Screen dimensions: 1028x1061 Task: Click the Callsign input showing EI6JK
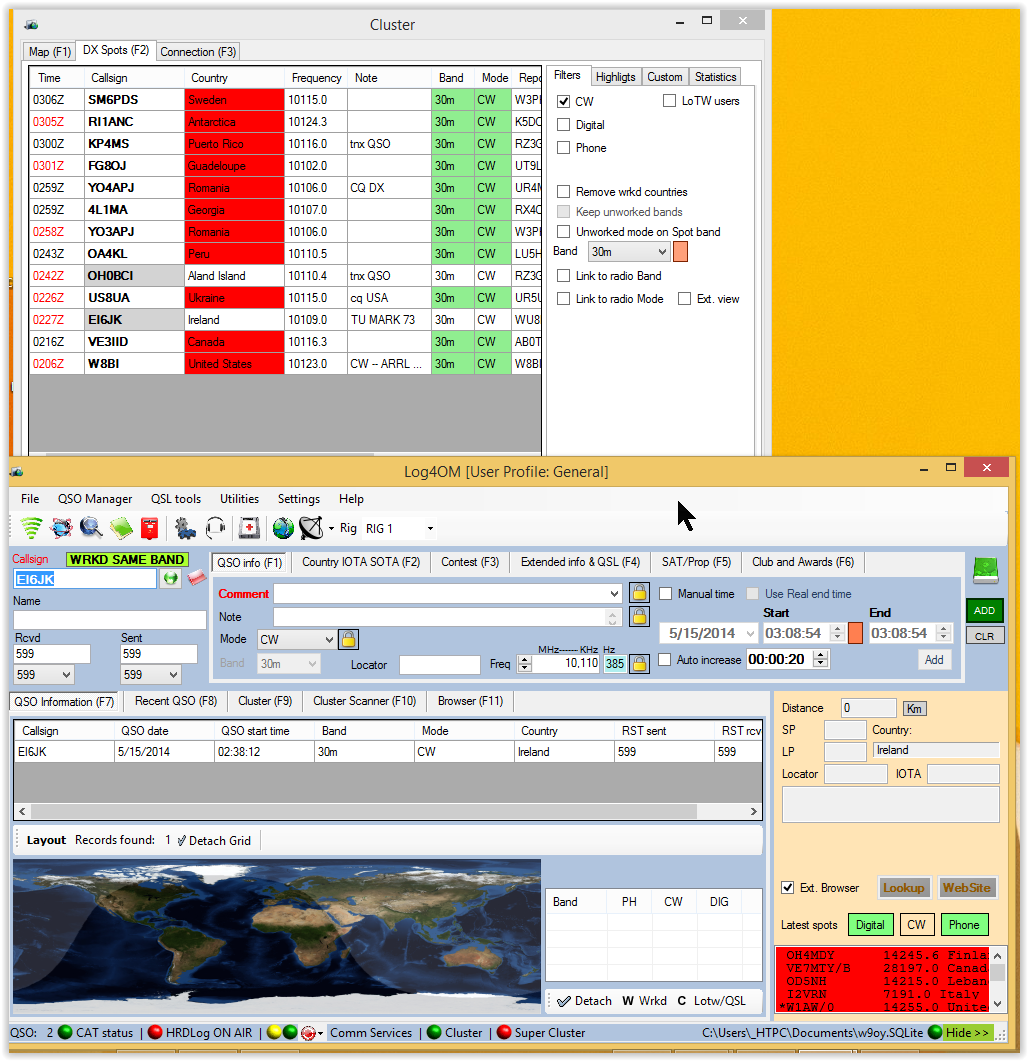pyautogui.click(x=85, y=579)
